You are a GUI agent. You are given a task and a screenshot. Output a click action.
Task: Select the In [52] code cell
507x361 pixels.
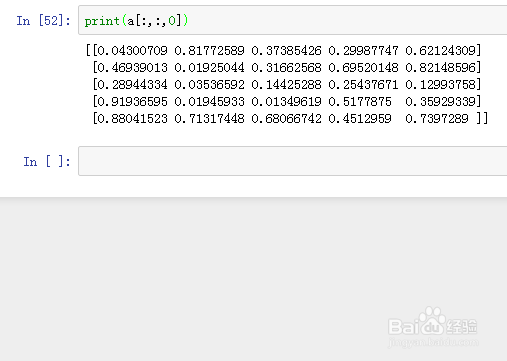coord(293,20)
